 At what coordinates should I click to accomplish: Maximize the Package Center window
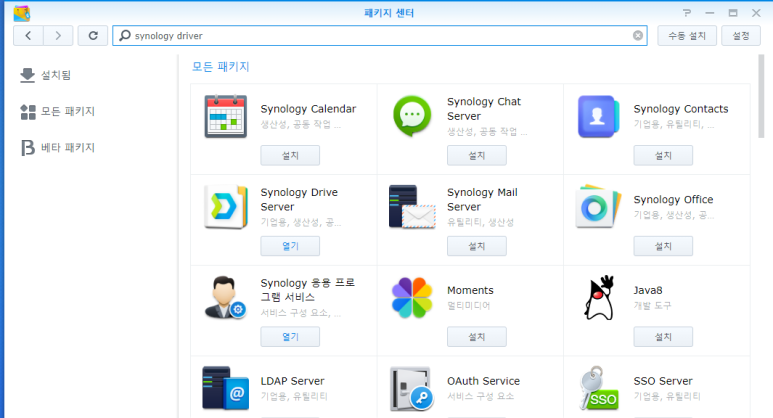click(733, 13)
